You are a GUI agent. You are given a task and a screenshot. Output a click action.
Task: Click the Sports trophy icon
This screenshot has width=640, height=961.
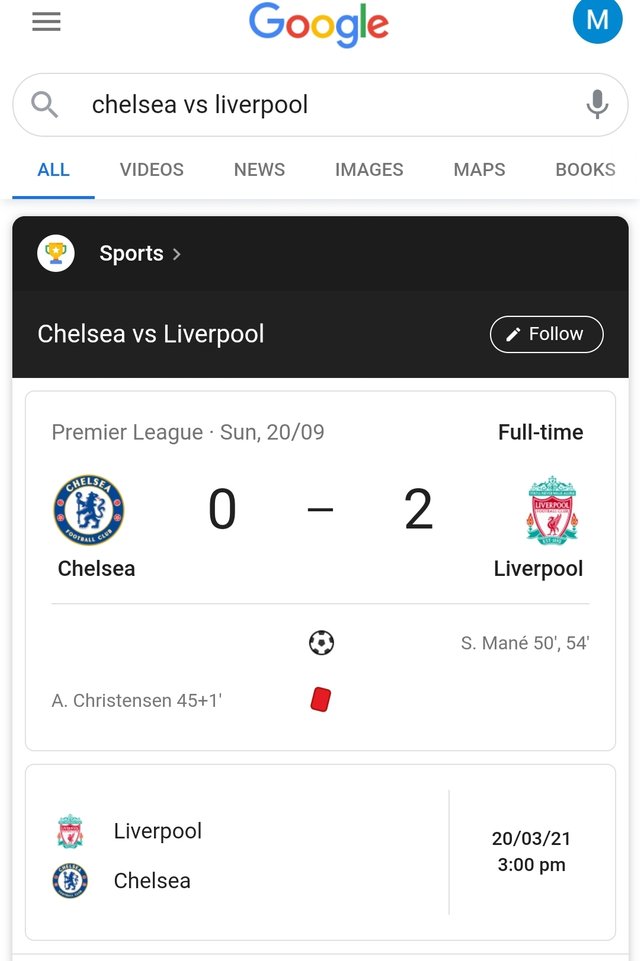coord(56,253)
